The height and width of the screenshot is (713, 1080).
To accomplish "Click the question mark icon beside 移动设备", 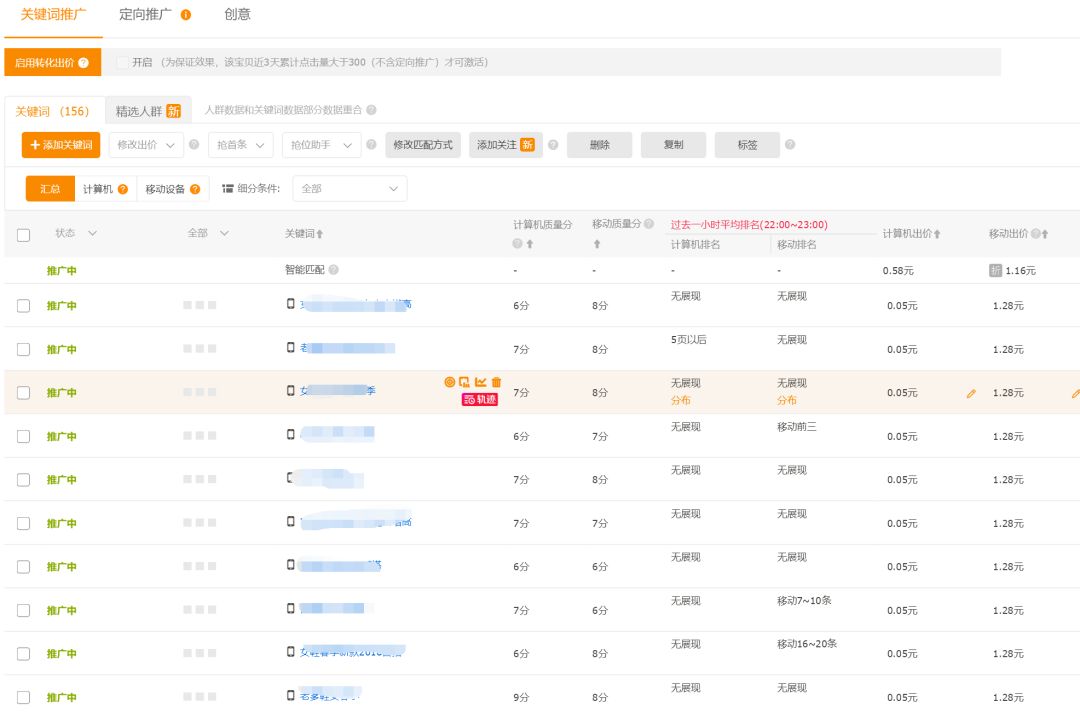I will pos(196,188).
